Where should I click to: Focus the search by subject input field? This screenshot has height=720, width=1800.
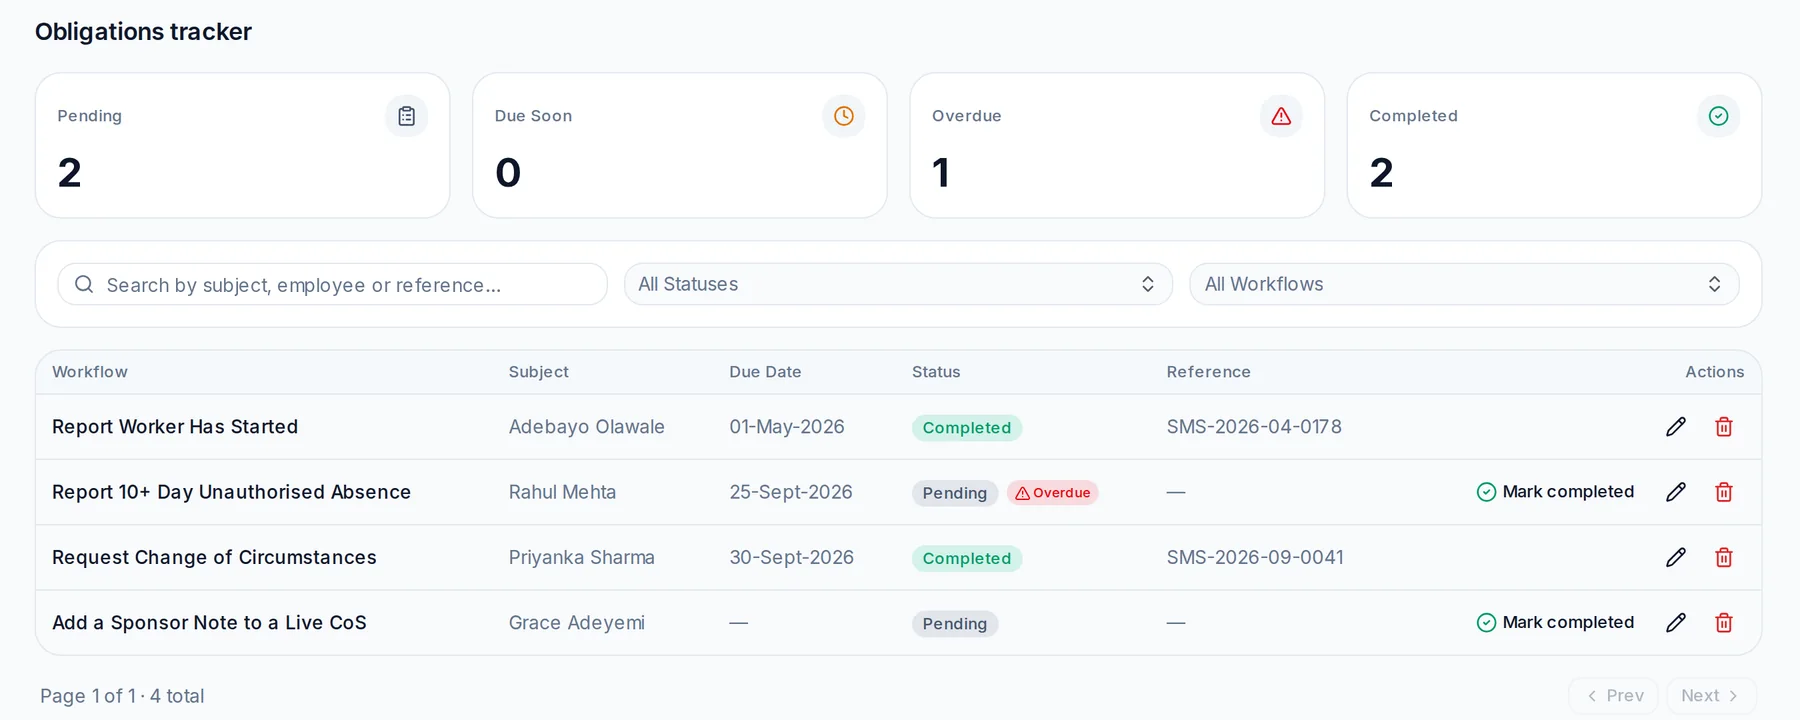pyautogui.click(x=332, y=284)
